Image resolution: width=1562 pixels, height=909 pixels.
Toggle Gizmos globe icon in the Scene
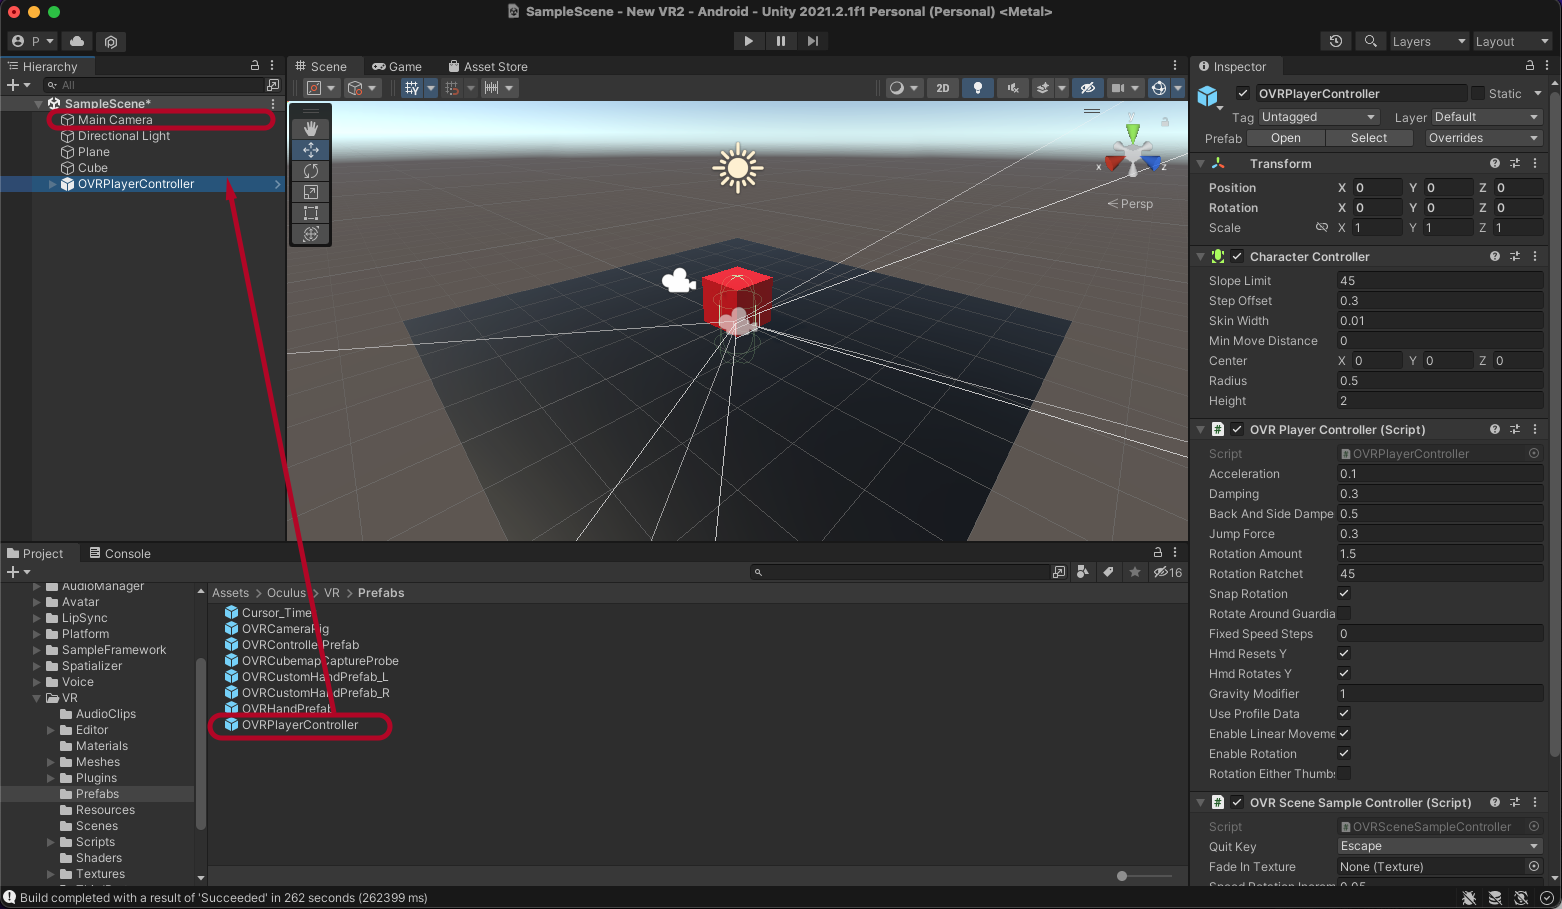tap(1159, 88)
